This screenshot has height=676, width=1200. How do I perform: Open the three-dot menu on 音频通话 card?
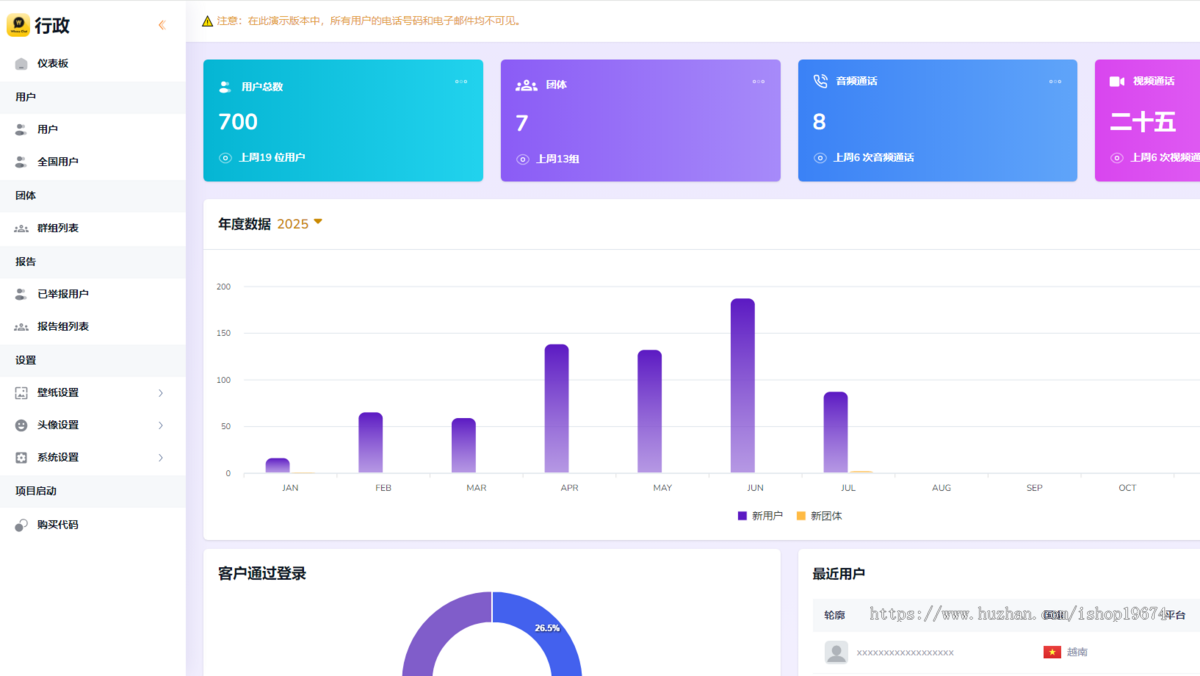1055,82
